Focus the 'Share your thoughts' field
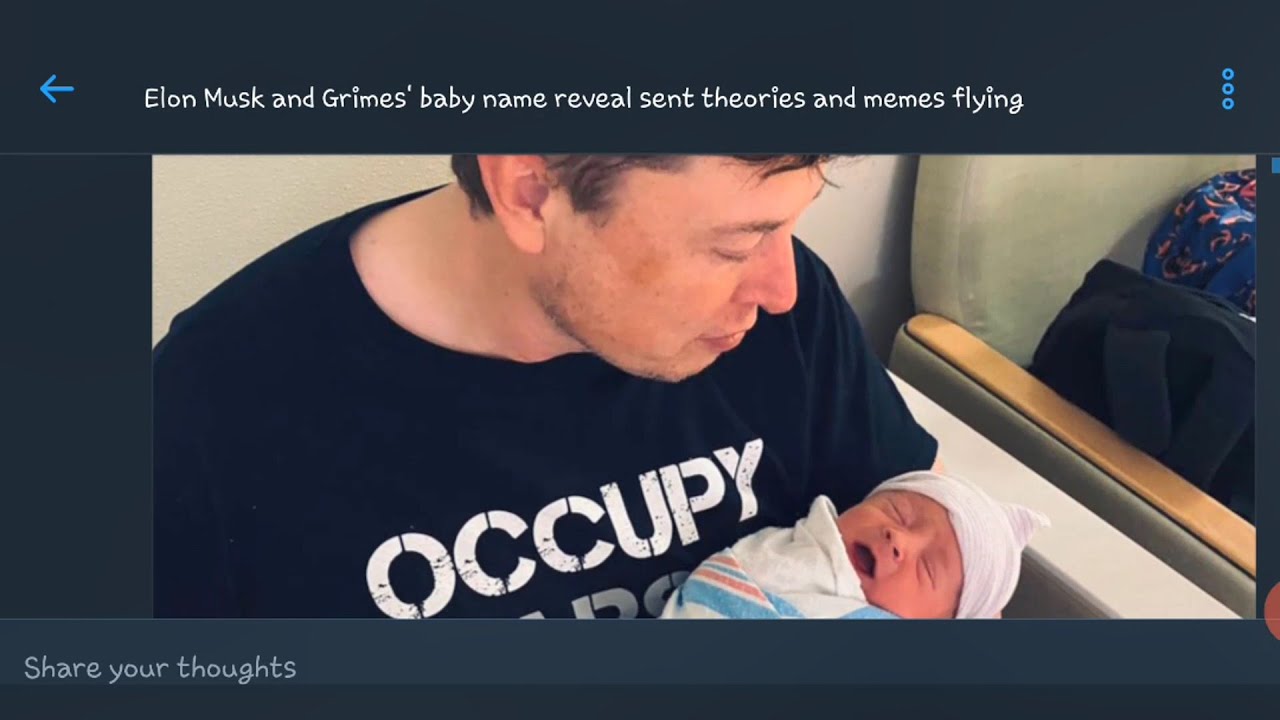 pyautogui.click(x=160, y=668)
